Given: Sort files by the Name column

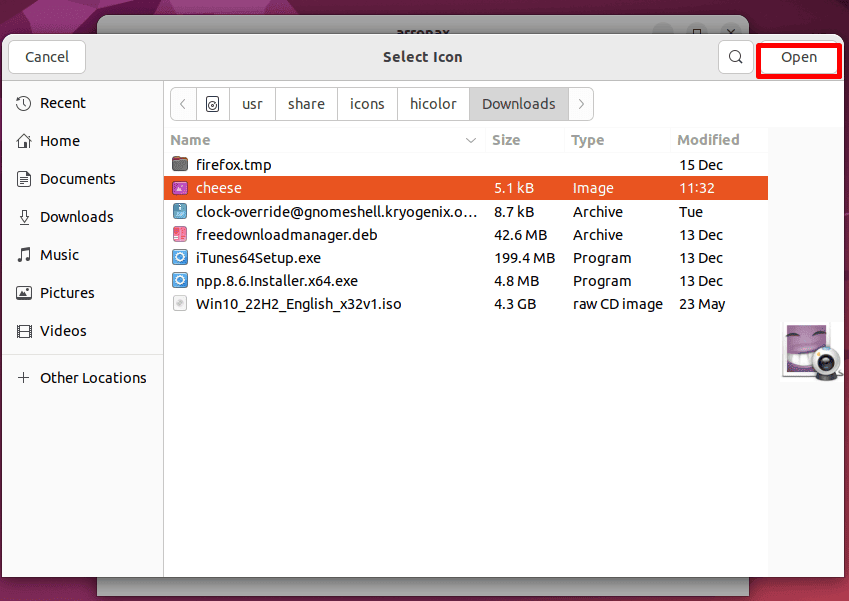Looking at the screenshot, I should point(190,140).
